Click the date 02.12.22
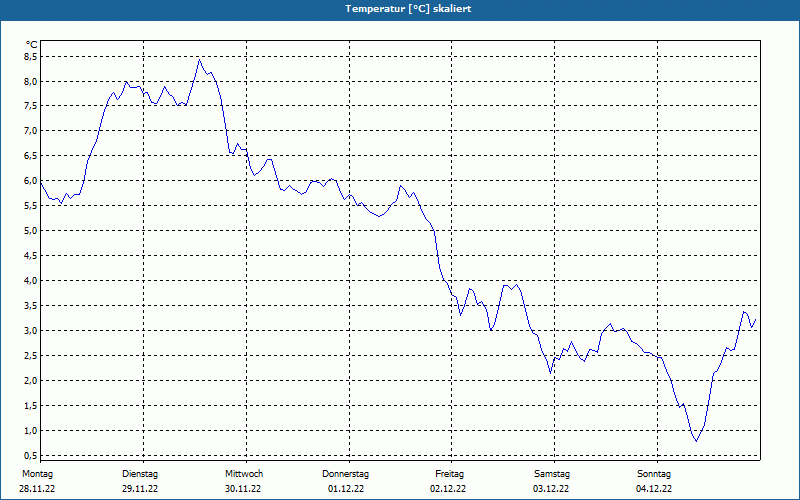 pos(448,489)
